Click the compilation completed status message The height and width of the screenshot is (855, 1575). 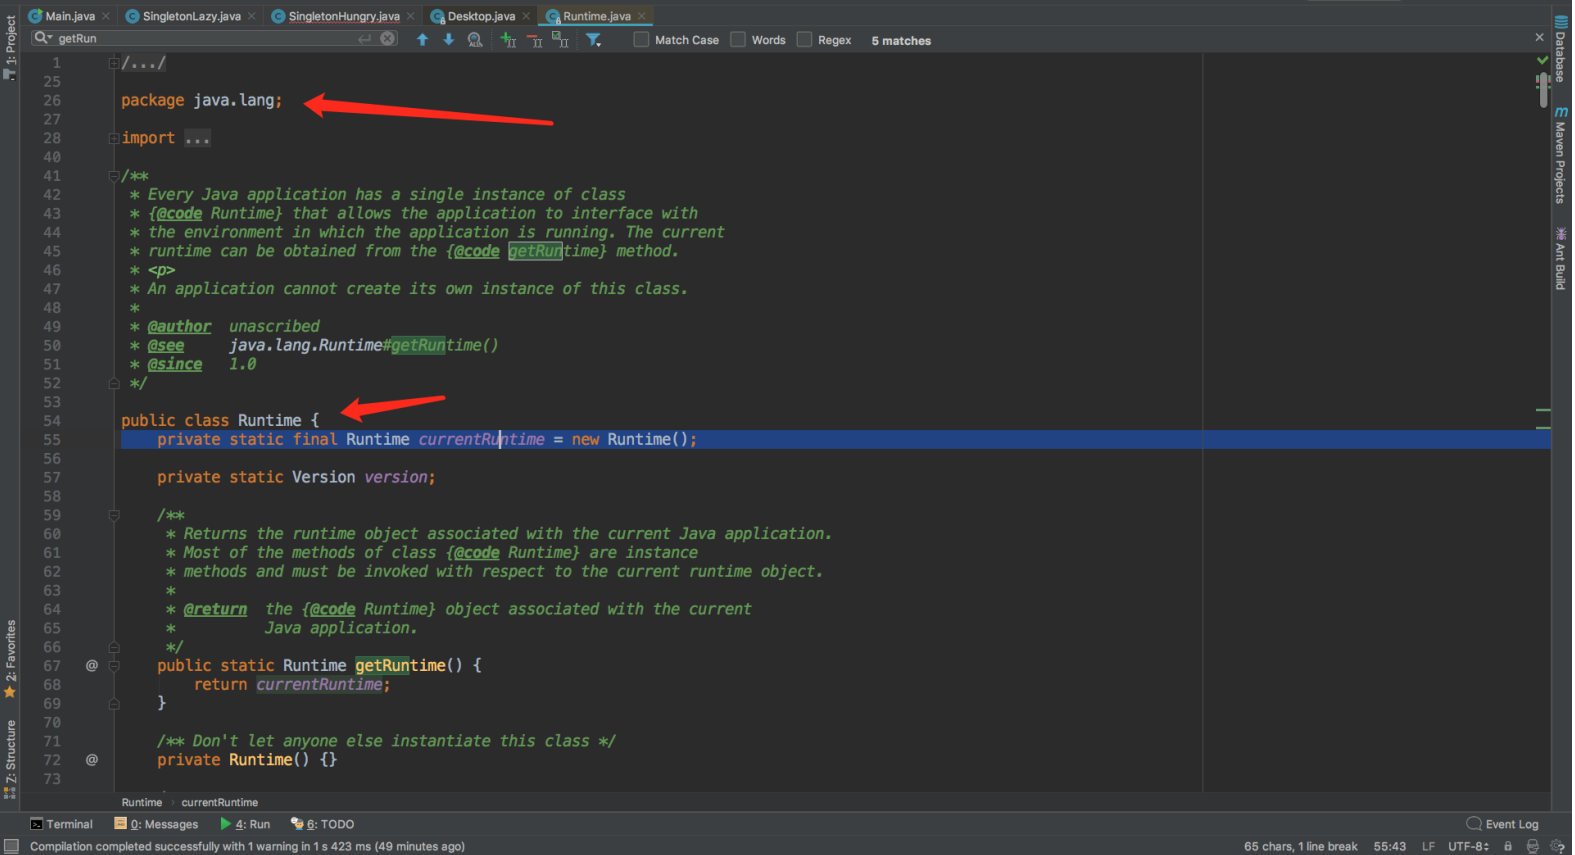click(x=247, y=847)
